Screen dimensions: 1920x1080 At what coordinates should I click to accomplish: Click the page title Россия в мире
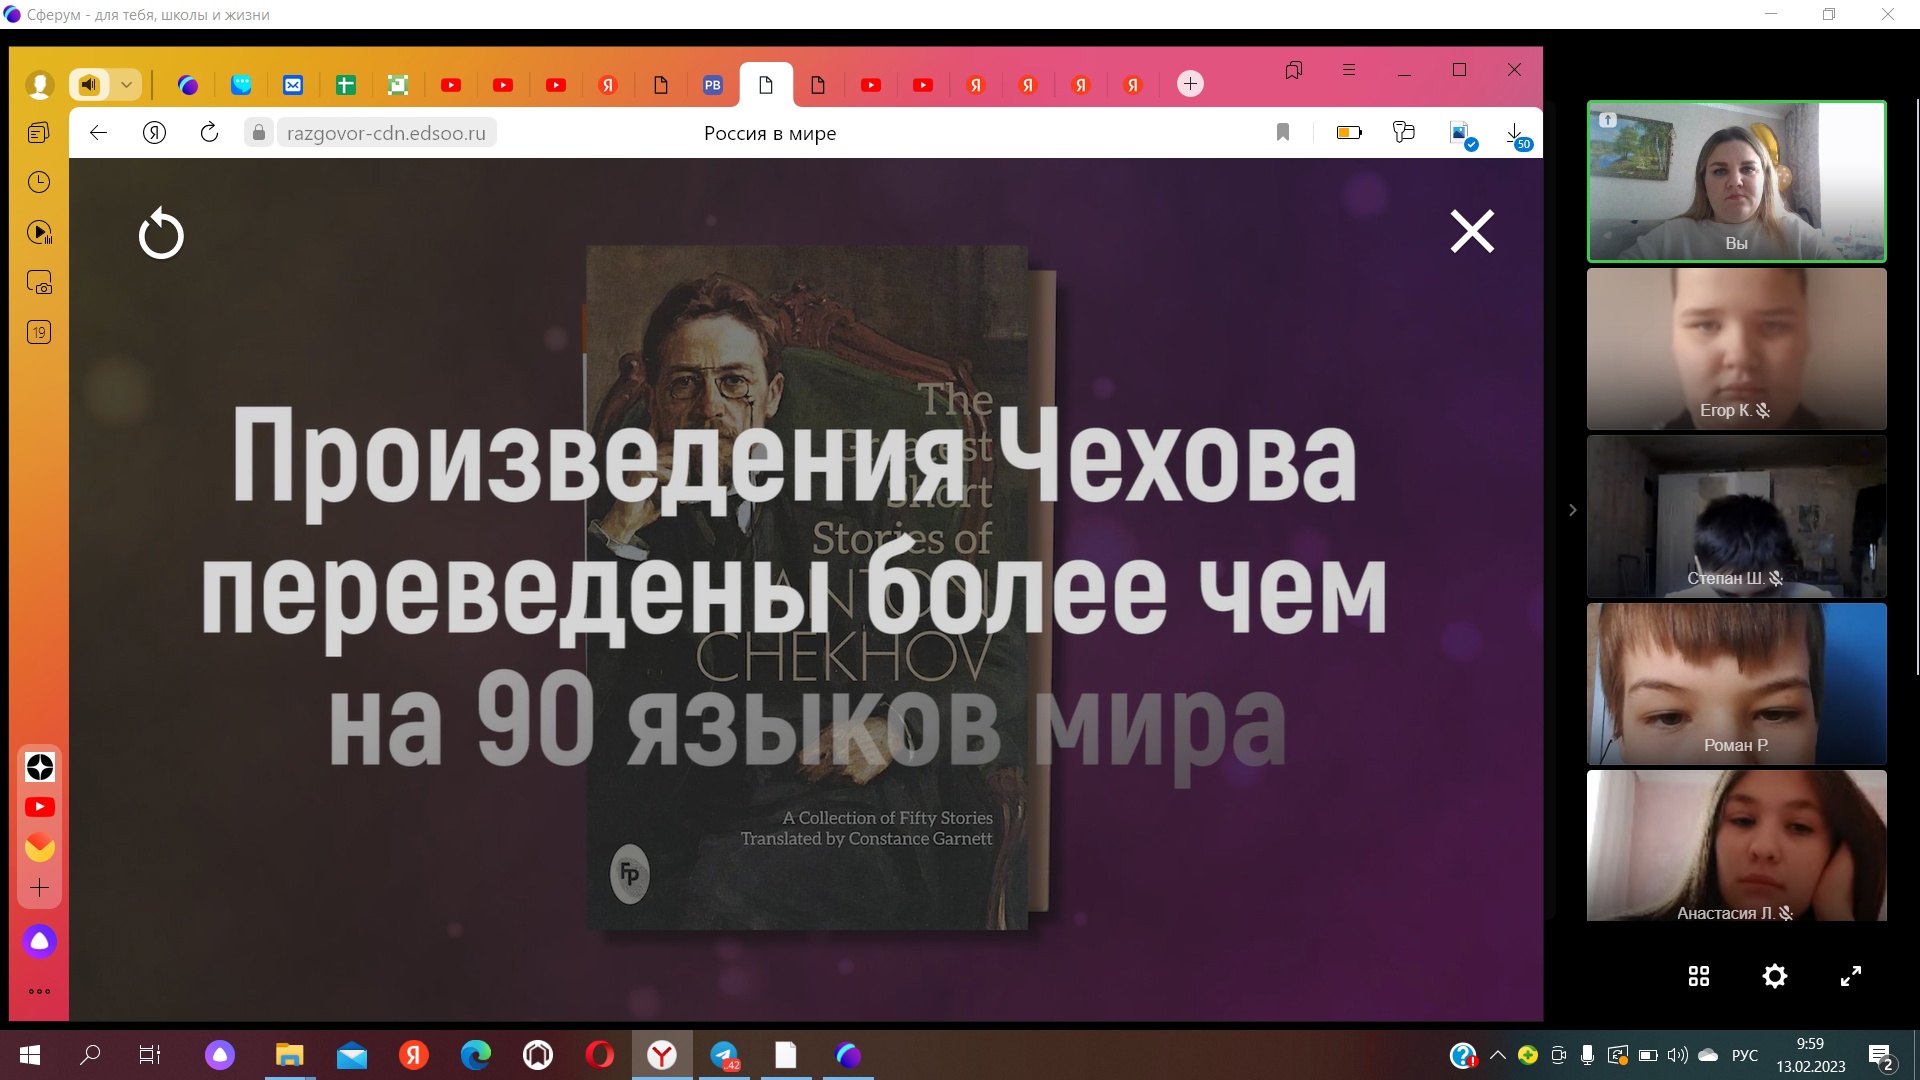coord(770,133)
